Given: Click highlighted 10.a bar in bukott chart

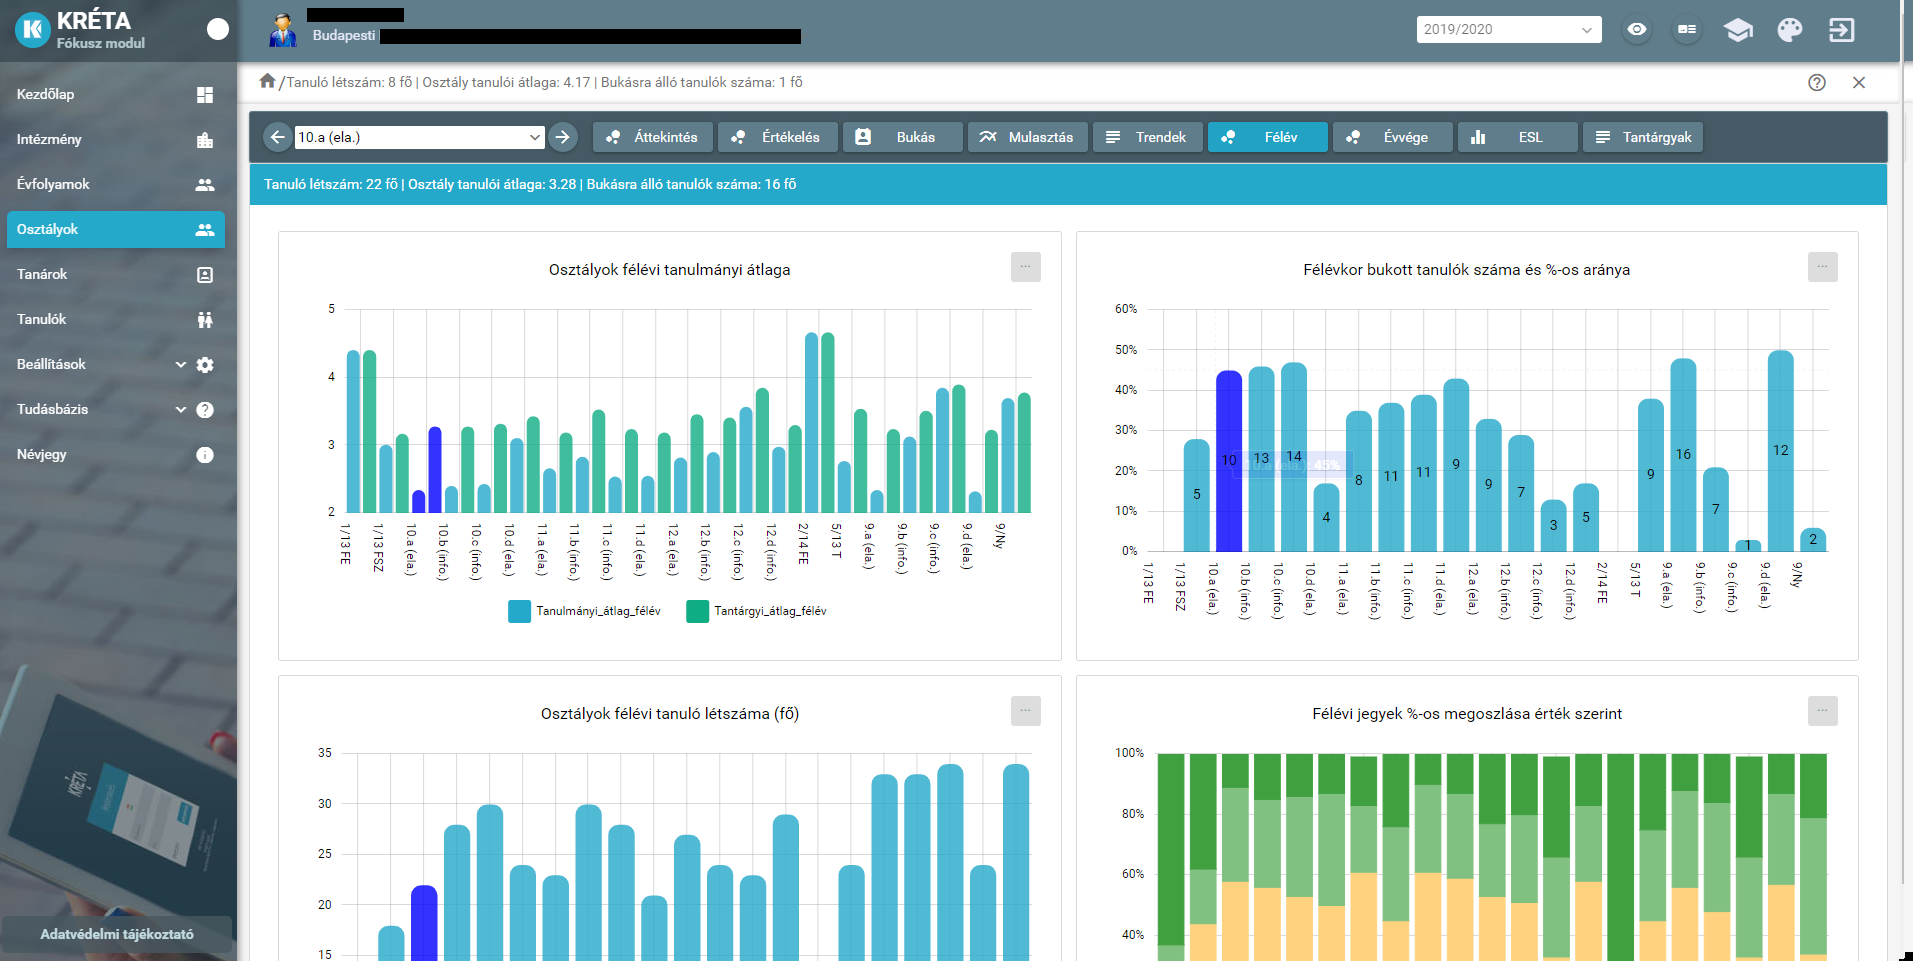Looking at the screenshot, I should point(1229,461).
